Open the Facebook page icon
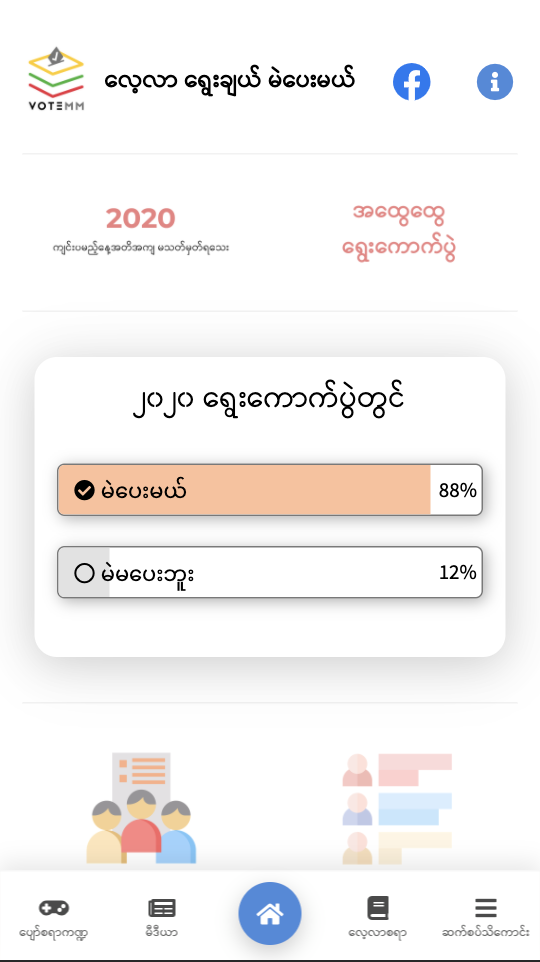540x962 pixels. pos(411,82)
